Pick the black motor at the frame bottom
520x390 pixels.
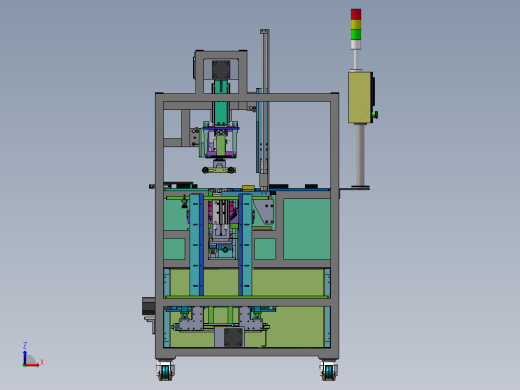tap(233, 337)
